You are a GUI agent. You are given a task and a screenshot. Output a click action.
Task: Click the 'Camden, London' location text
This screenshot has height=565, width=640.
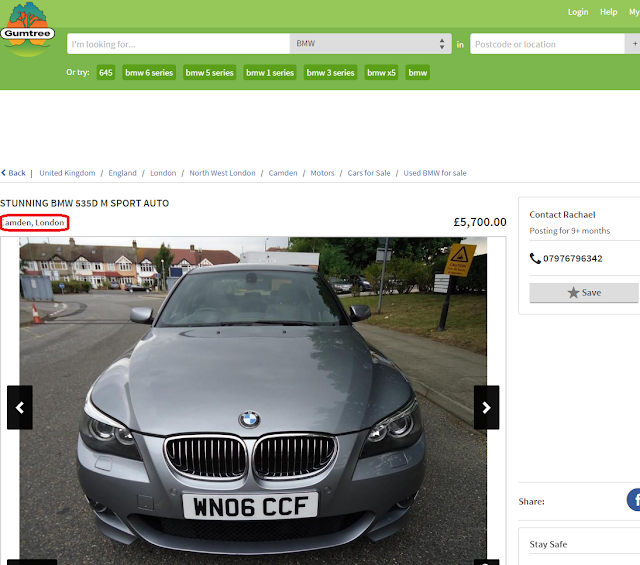tap(34, 222)
